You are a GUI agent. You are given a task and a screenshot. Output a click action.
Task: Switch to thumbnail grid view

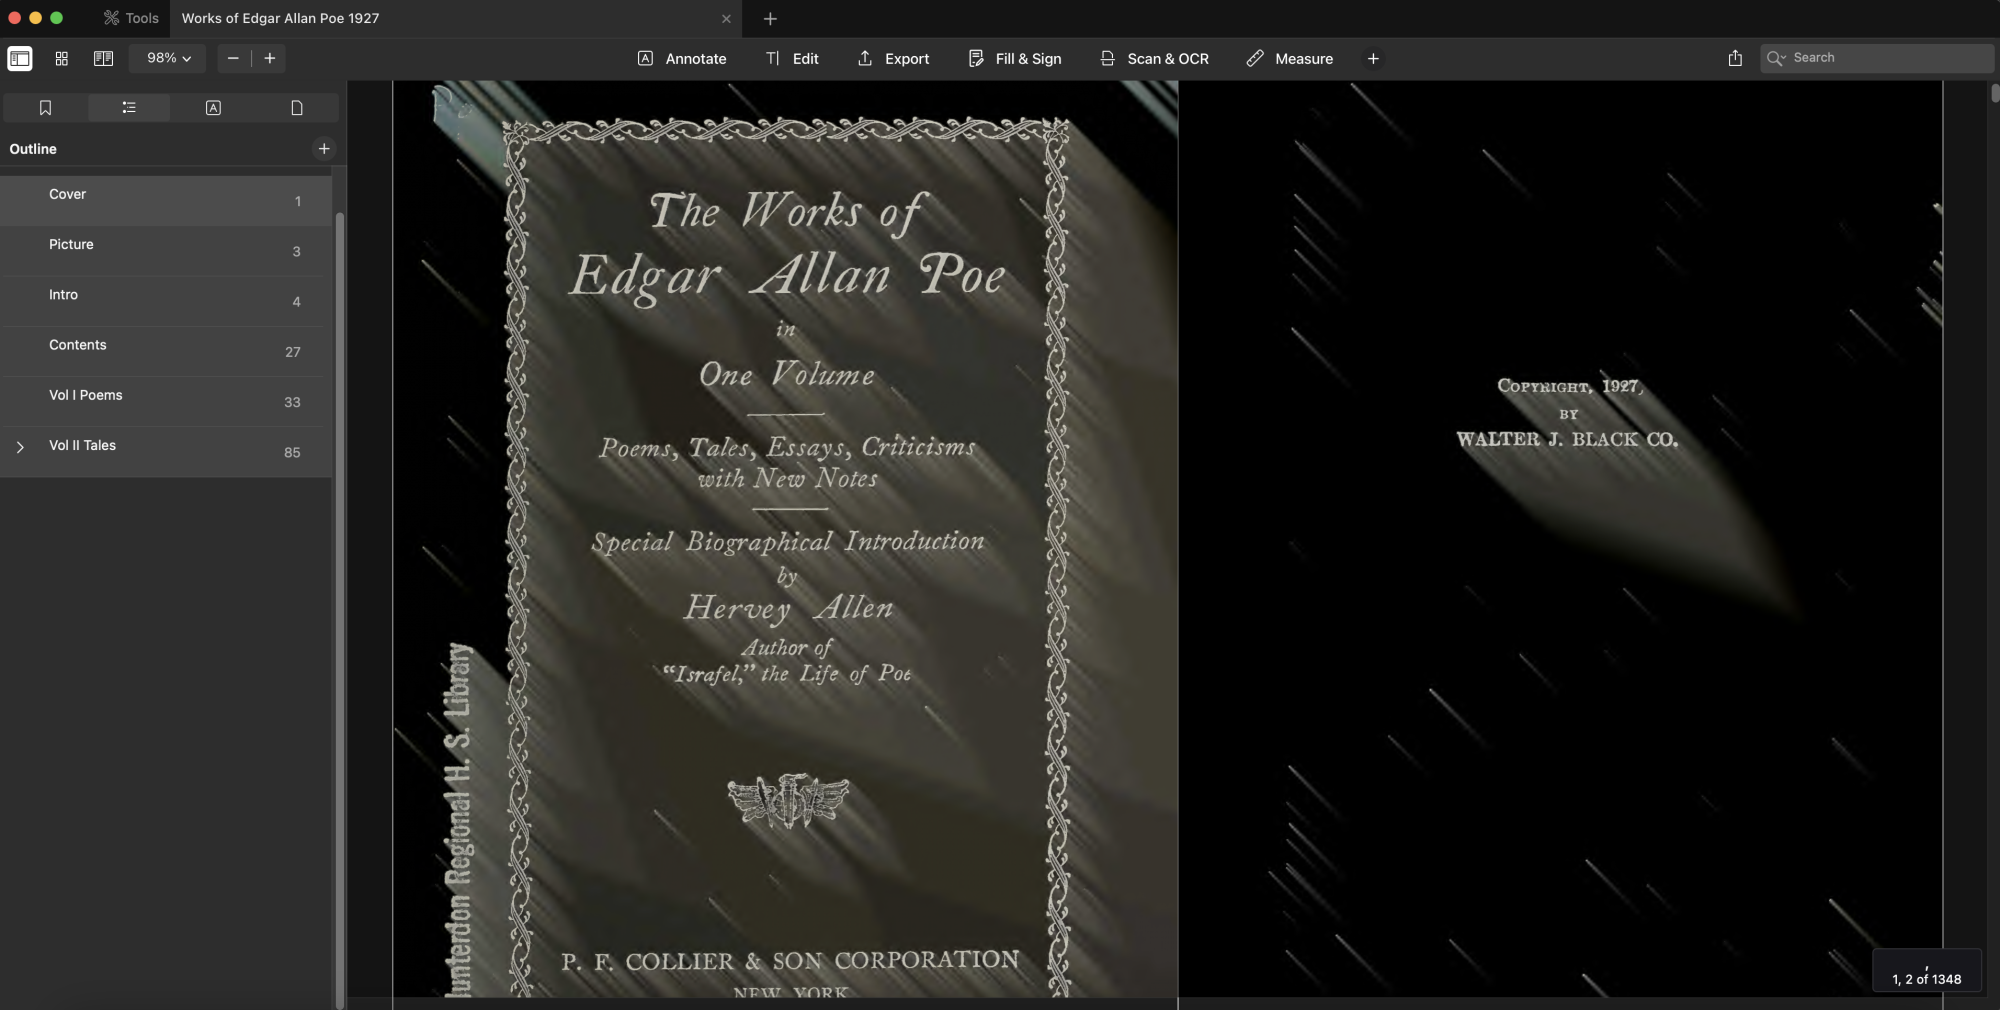coord(62,58)
